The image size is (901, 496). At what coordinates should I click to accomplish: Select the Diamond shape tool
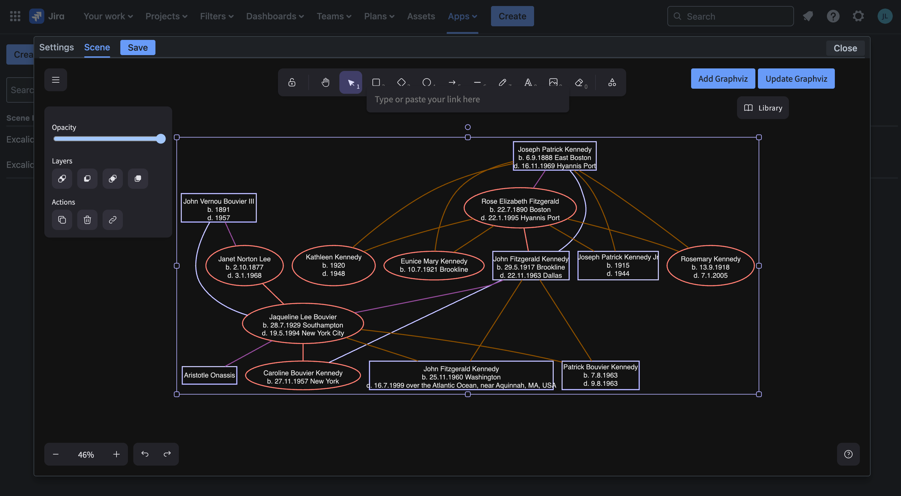point(401,83)
